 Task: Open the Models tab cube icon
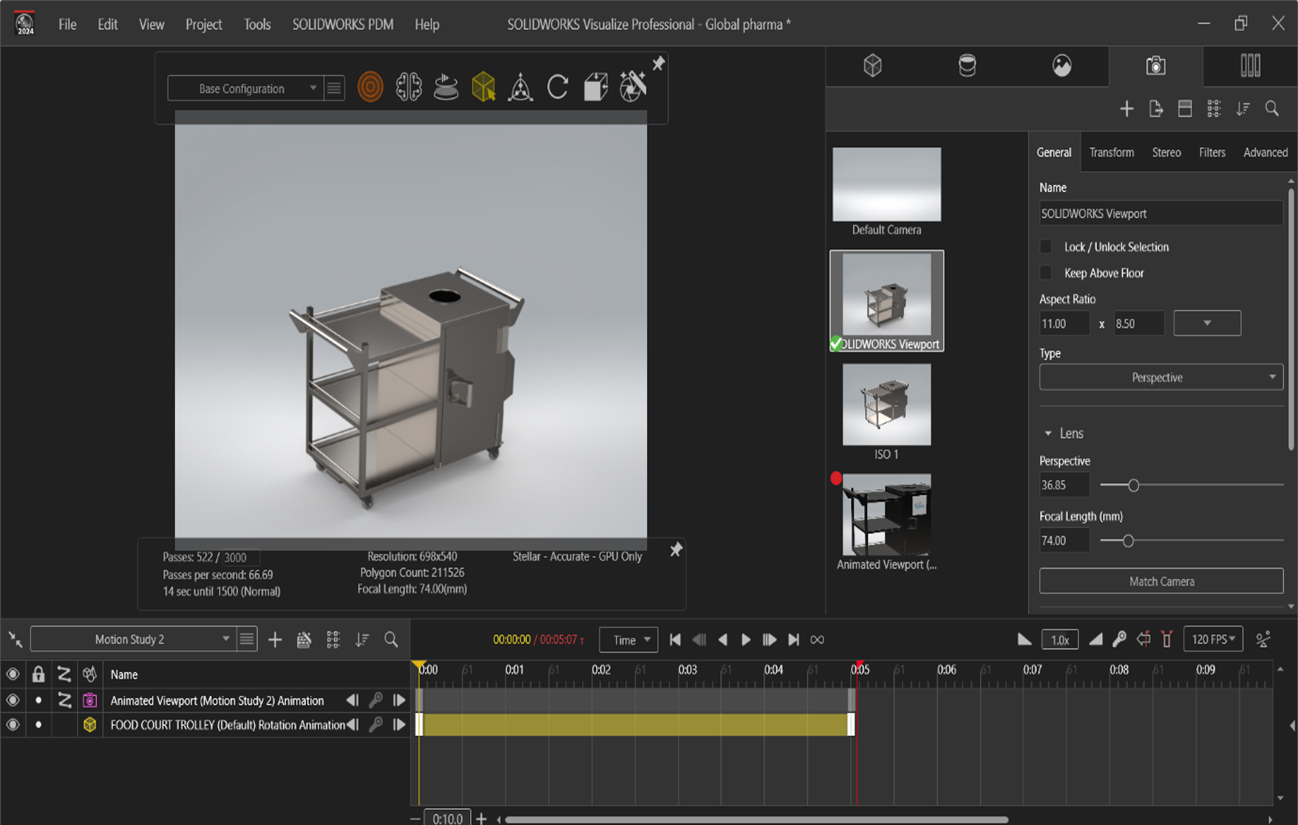tap(873, 66)
